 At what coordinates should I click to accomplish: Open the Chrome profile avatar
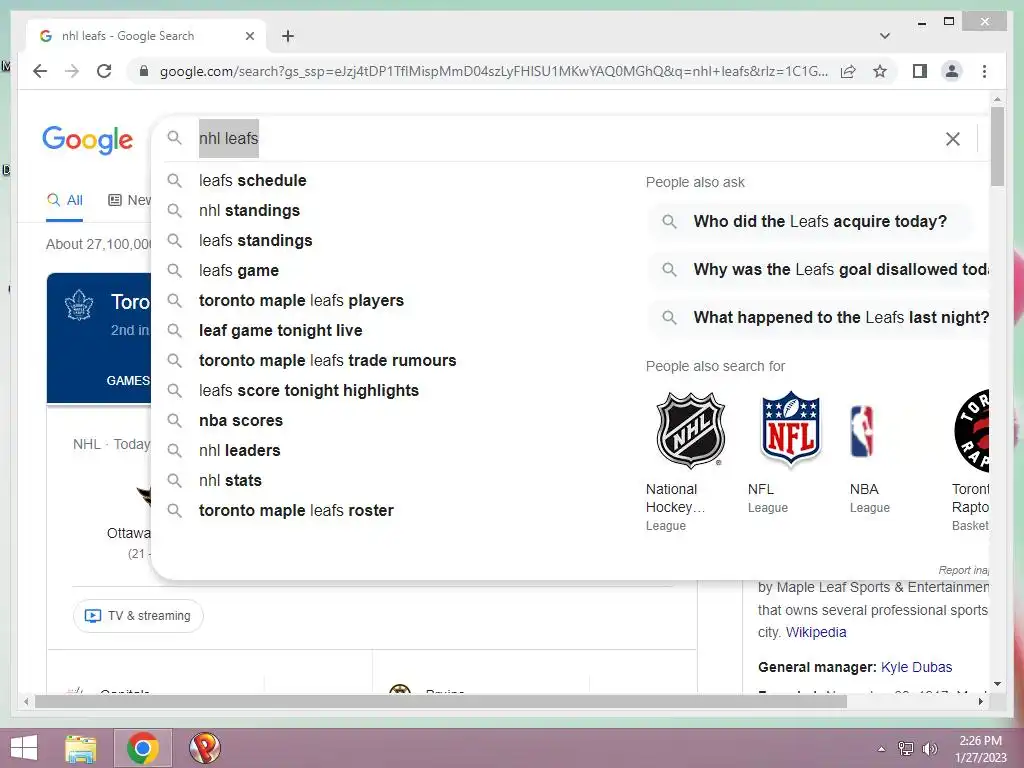pyautogui.click(x=952, y=71)
